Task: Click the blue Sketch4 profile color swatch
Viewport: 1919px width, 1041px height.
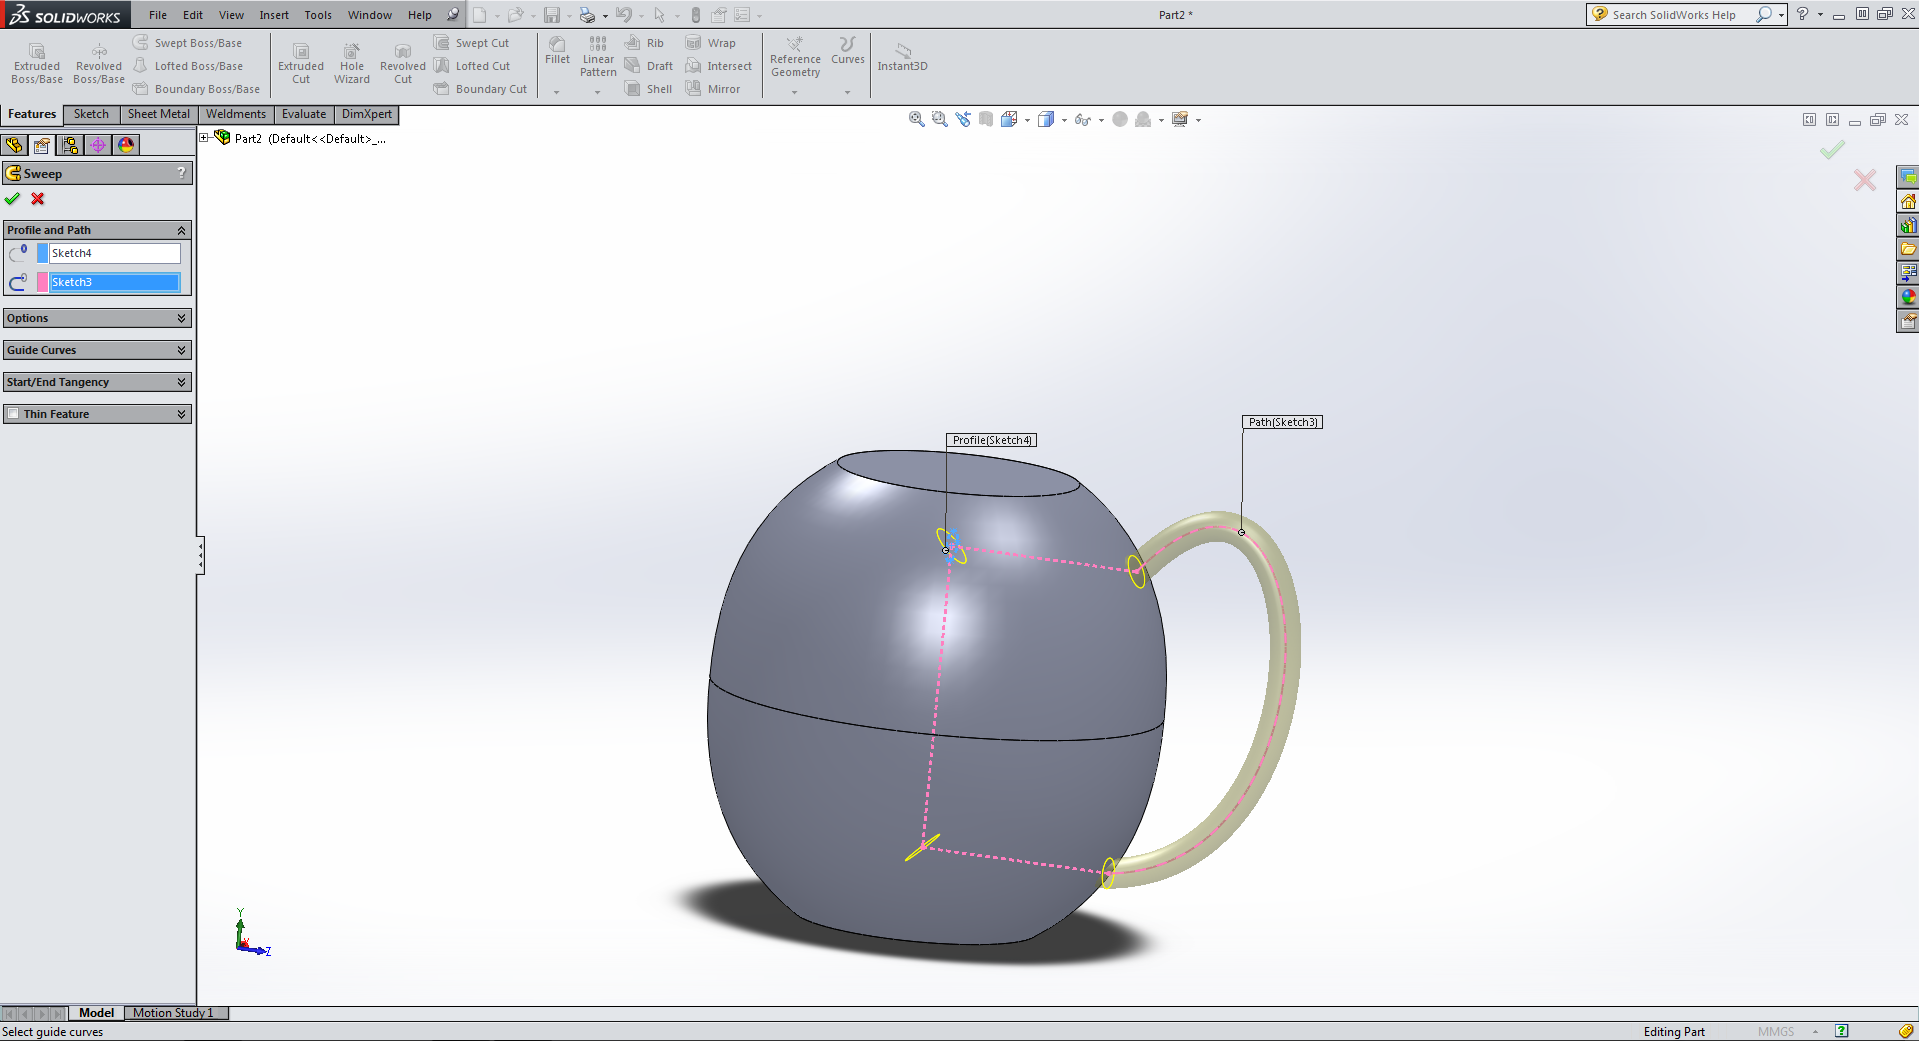Action: click(42, 253)
